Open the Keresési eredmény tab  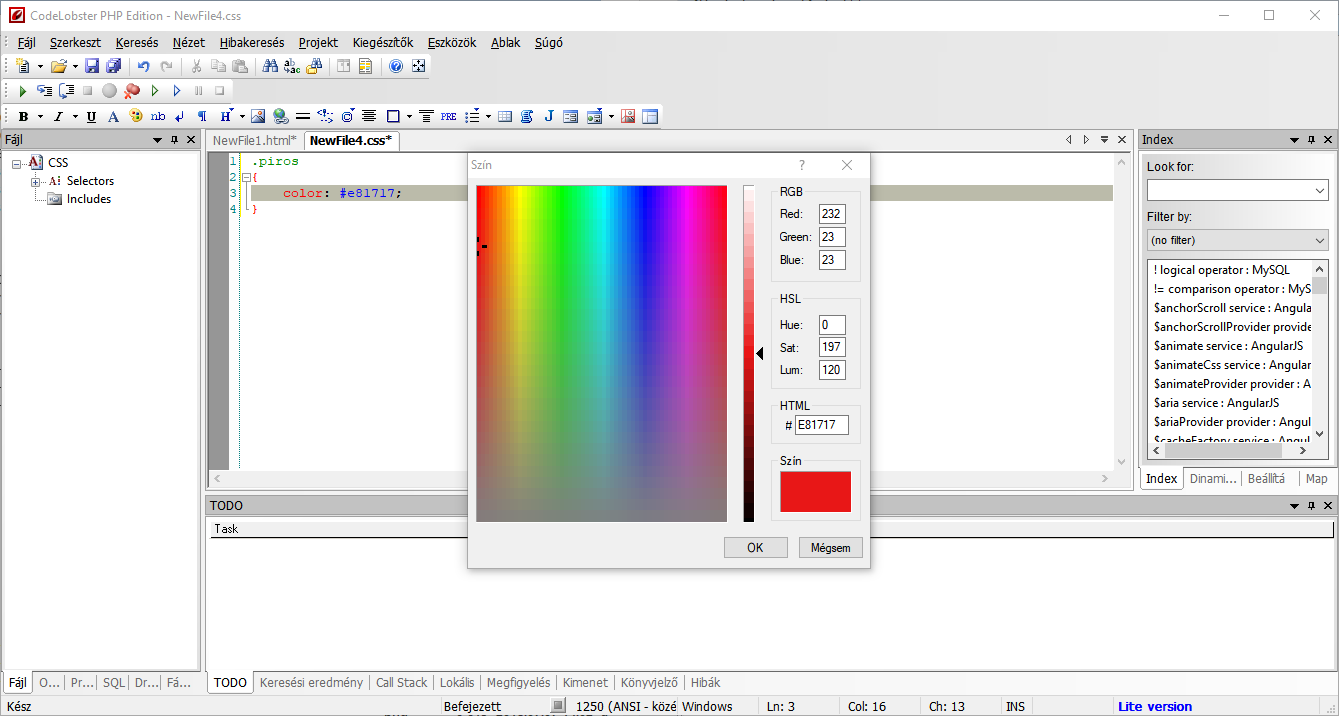(x=311, y=683)
